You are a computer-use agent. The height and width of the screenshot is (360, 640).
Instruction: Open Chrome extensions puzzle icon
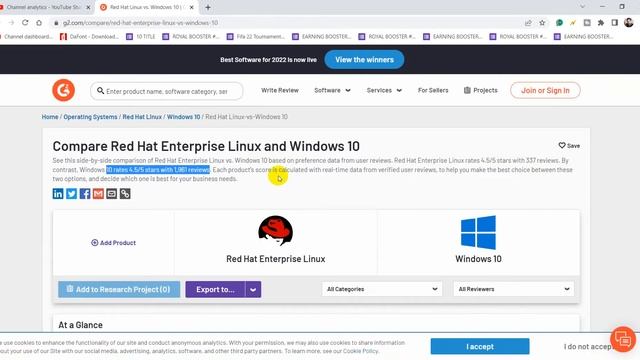[601, 23]
